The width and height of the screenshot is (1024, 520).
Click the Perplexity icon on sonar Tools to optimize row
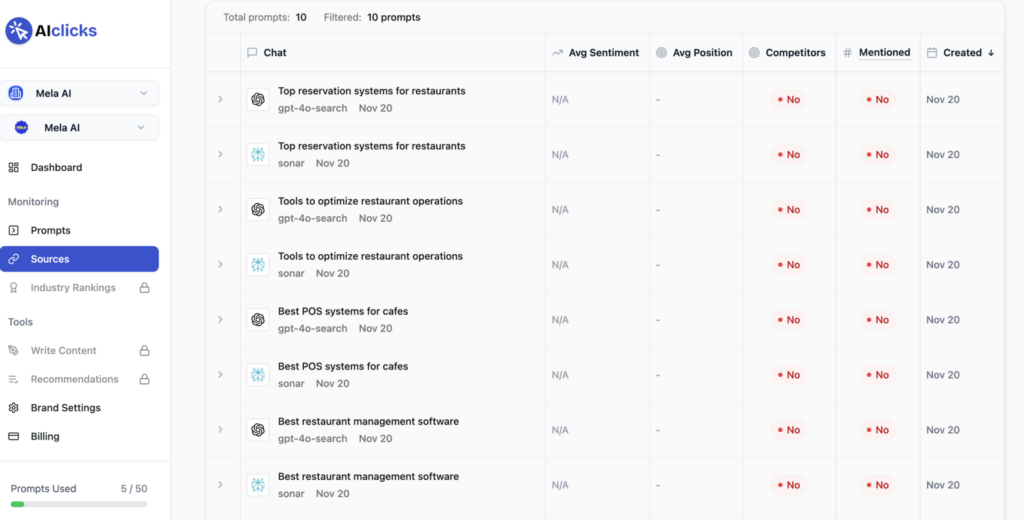tap(258, 265)
